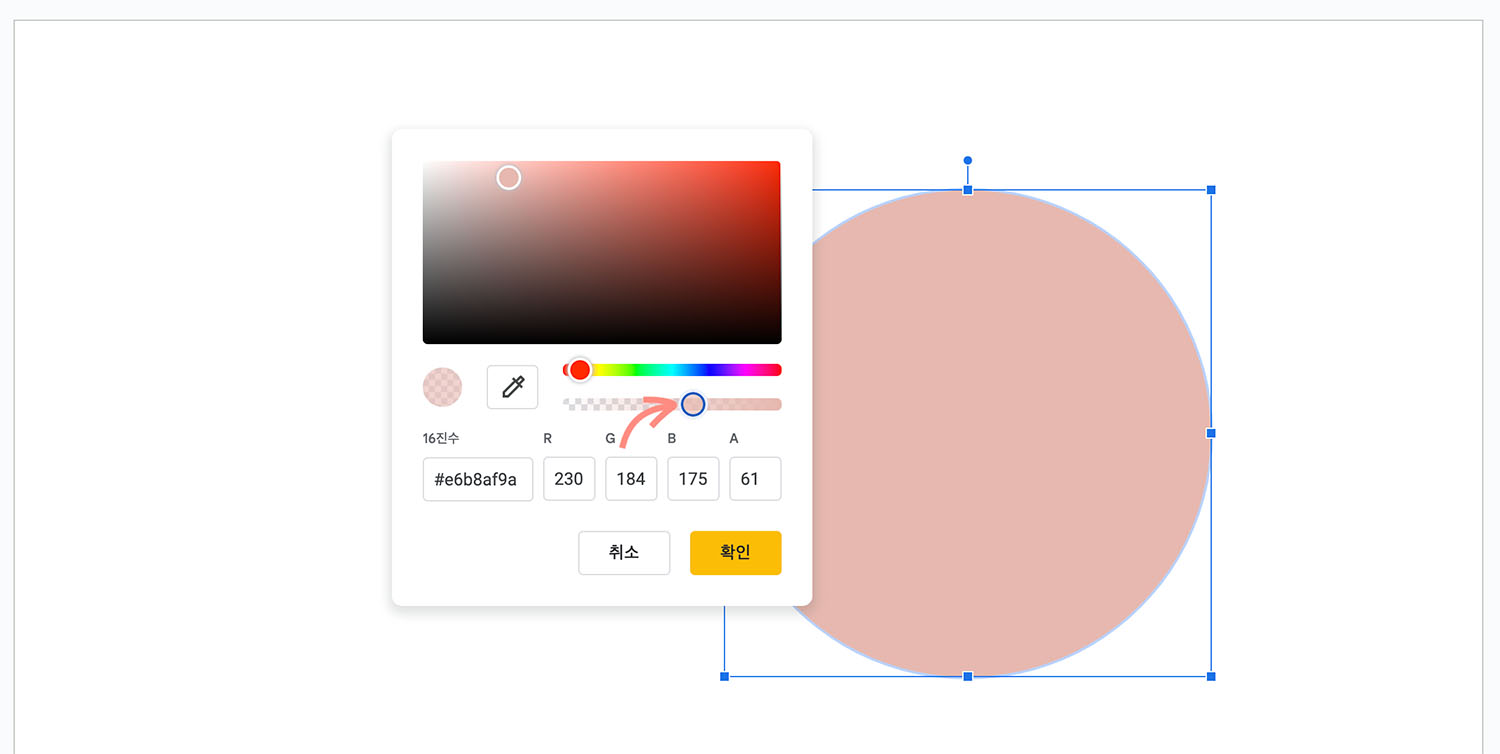The width and height of the screenshot is (1500, 754).
Task: Click the B value field showing 175
Action: 693,479
